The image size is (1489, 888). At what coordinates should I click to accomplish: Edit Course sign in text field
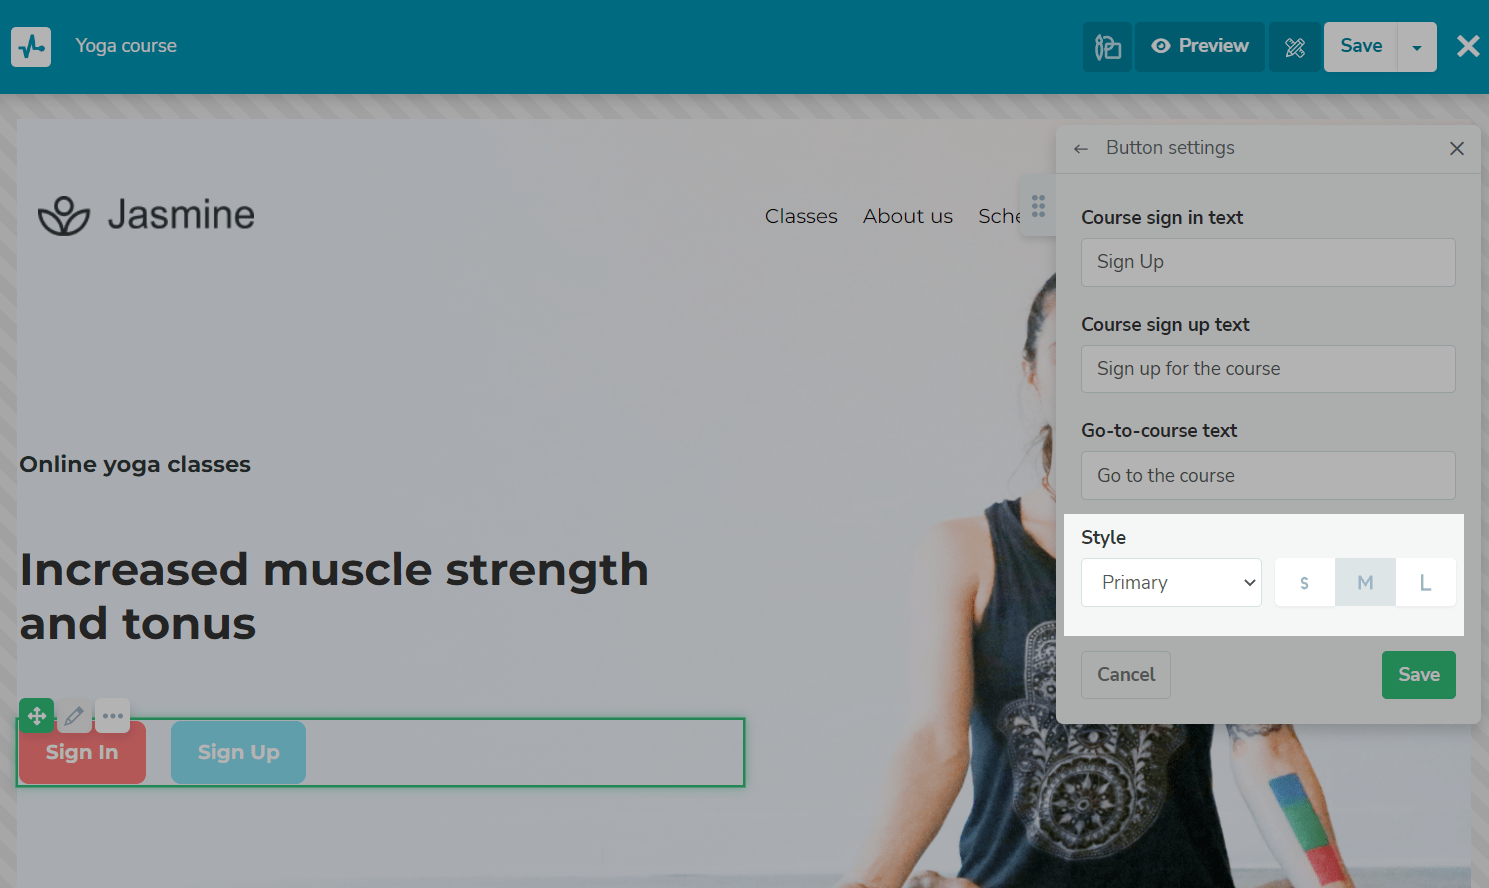1268,262
